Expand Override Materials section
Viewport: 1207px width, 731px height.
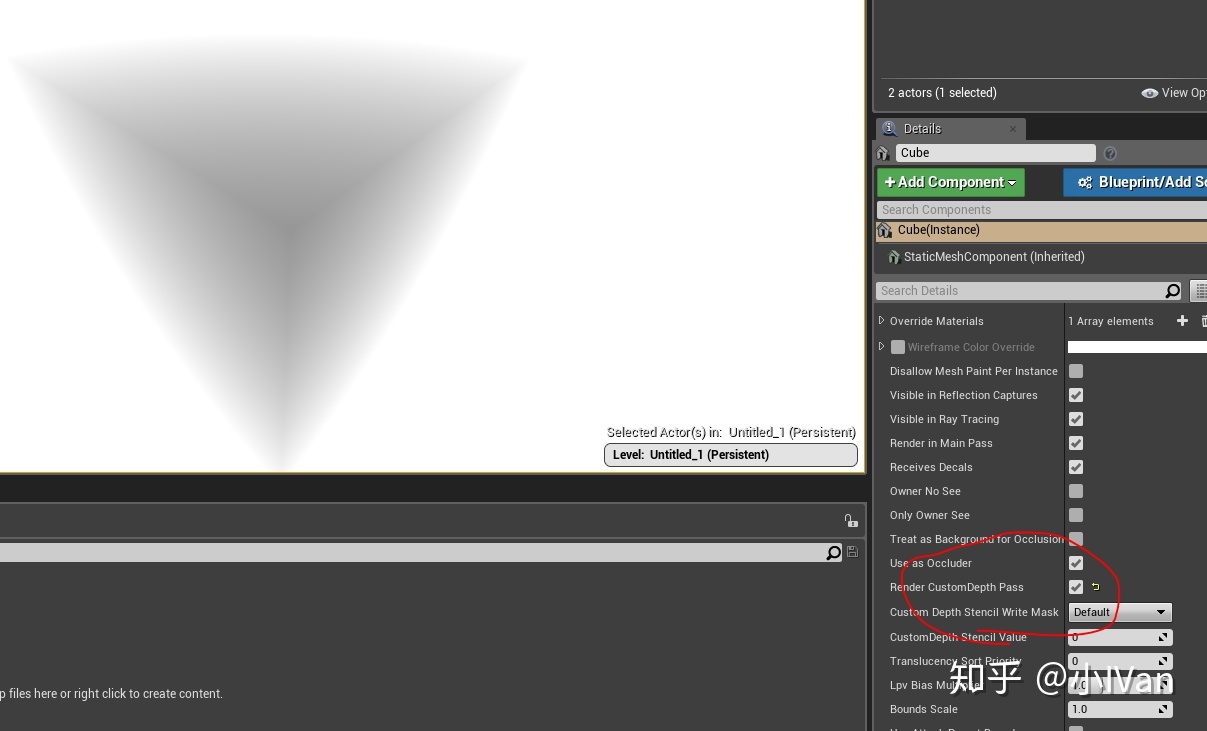(x=881, y=320)
